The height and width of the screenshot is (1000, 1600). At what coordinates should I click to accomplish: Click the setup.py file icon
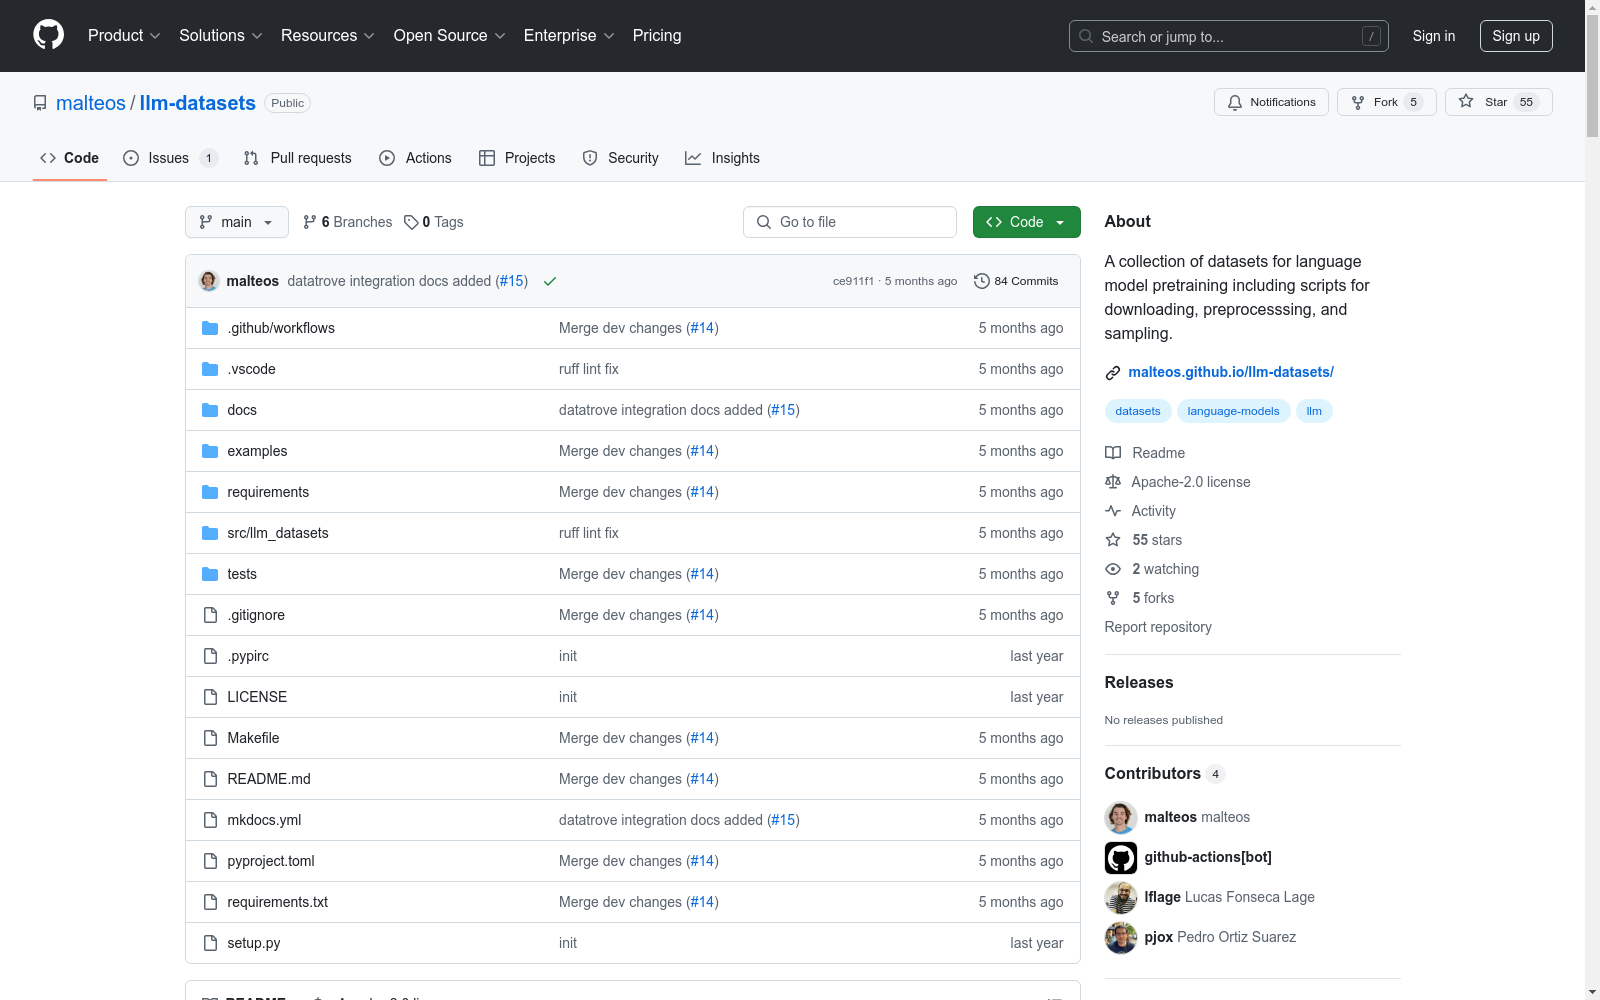tap(210, 943)
